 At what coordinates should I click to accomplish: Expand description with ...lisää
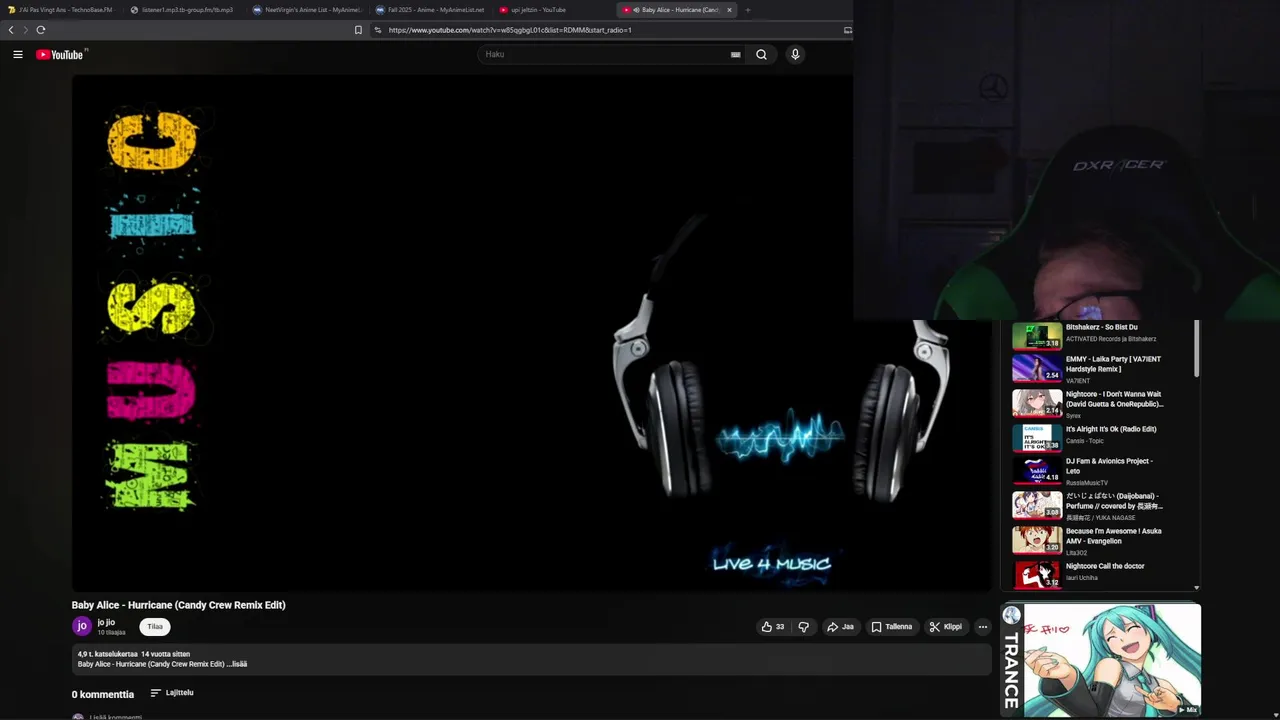[x=237, y=664]
